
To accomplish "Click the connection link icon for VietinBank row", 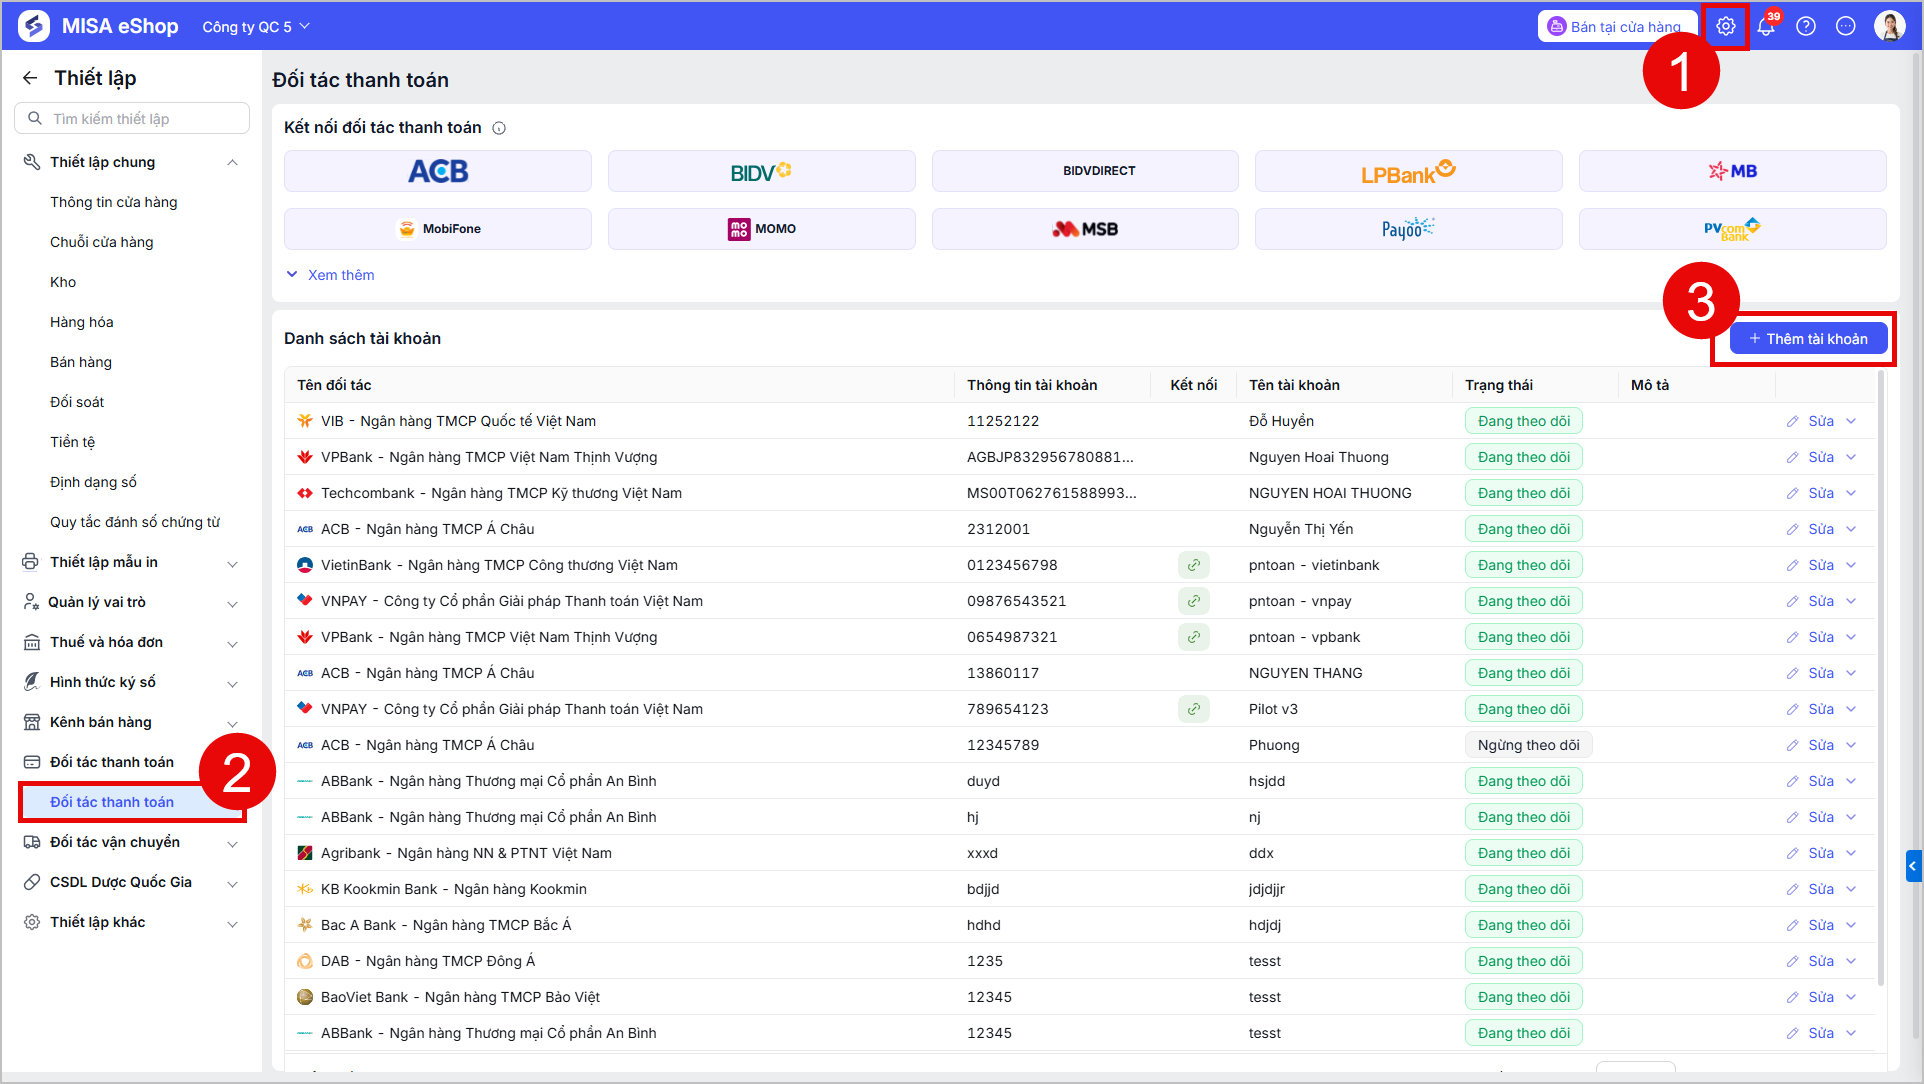I will pos(1194,565).
